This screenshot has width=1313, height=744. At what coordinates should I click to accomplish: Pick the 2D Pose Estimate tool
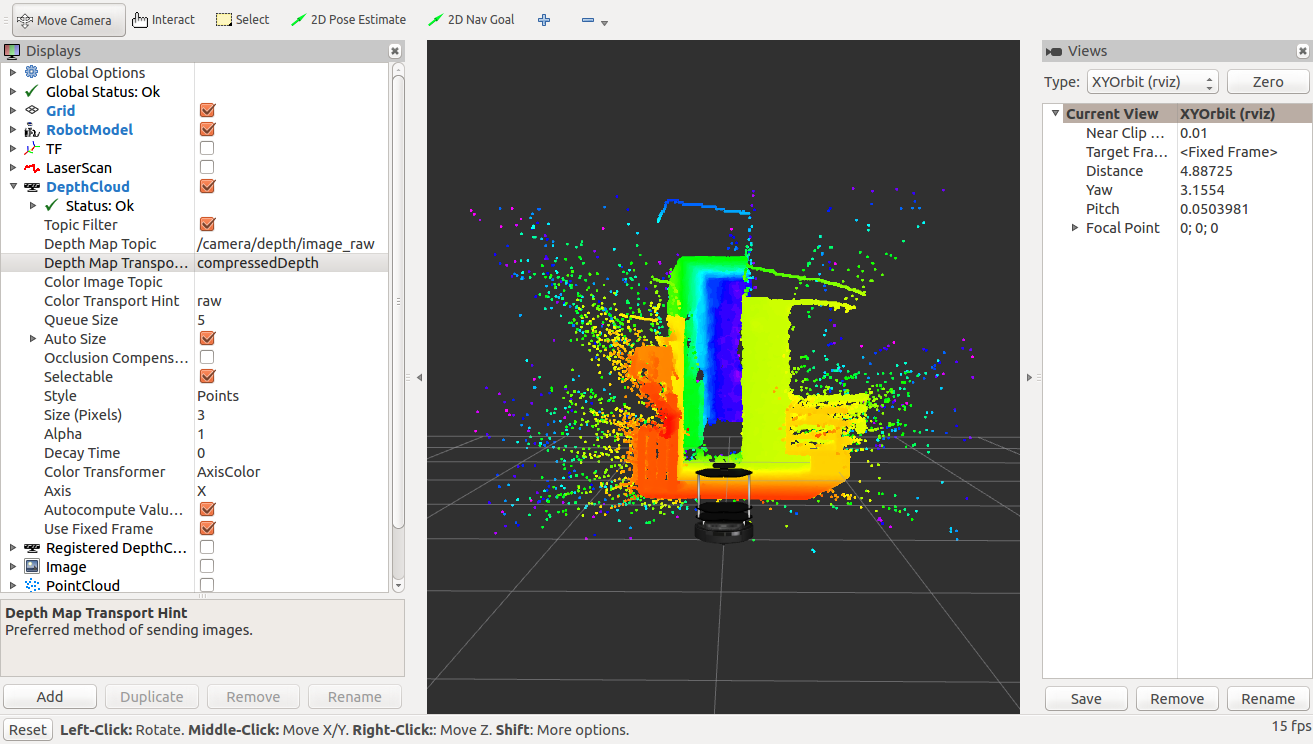348,20
